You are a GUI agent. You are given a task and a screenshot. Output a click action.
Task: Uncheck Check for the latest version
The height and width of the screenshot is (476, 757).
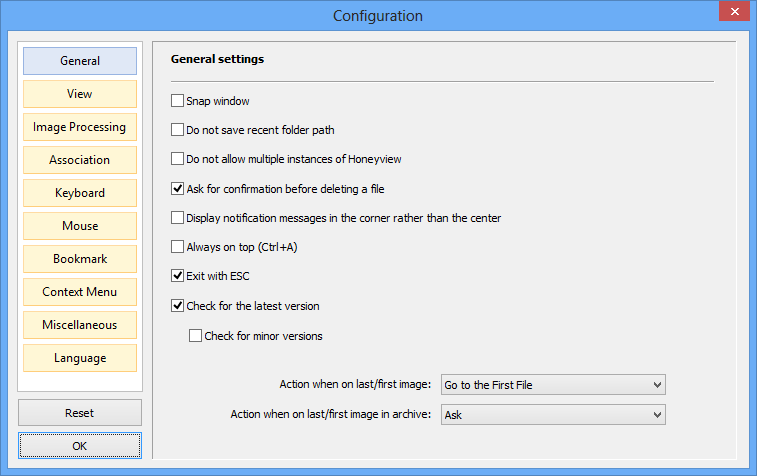[177, 306]
